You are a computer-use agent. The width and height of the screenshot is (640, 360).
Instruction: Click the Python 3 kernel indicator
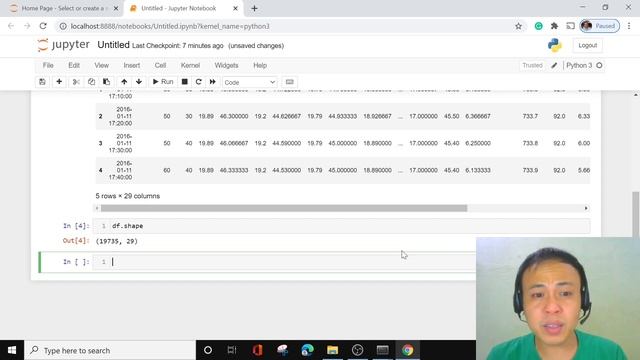tap(584, 65)
